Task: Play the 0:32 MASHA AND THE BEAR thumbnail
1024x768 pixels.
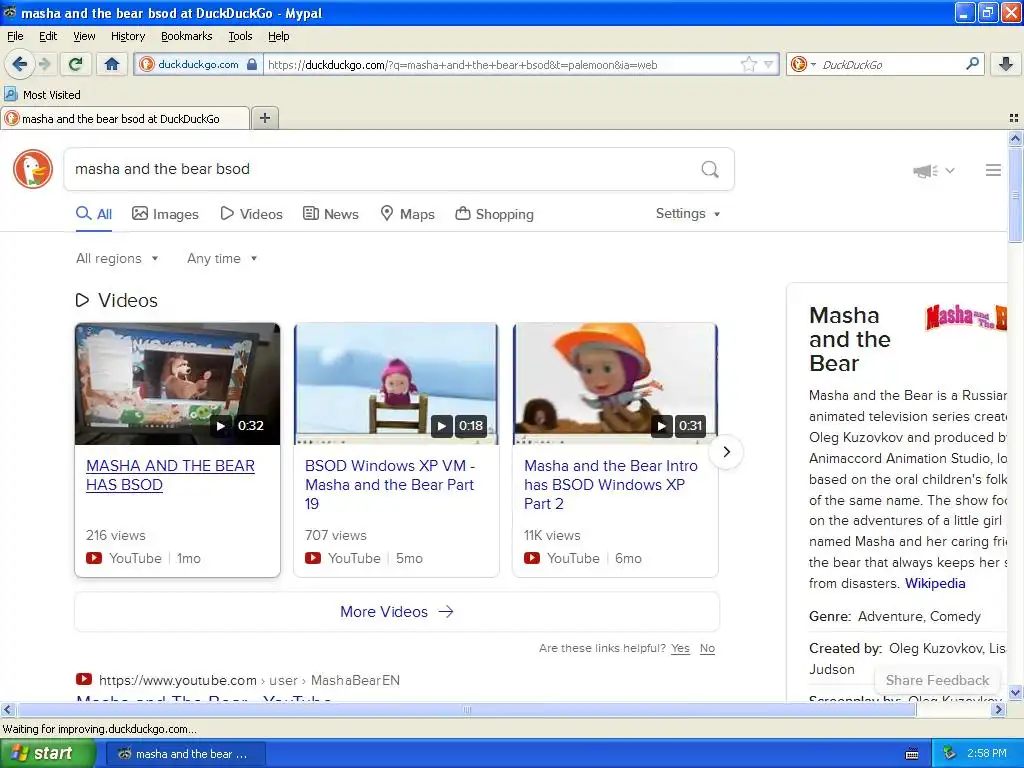Action: pos(178,384)
